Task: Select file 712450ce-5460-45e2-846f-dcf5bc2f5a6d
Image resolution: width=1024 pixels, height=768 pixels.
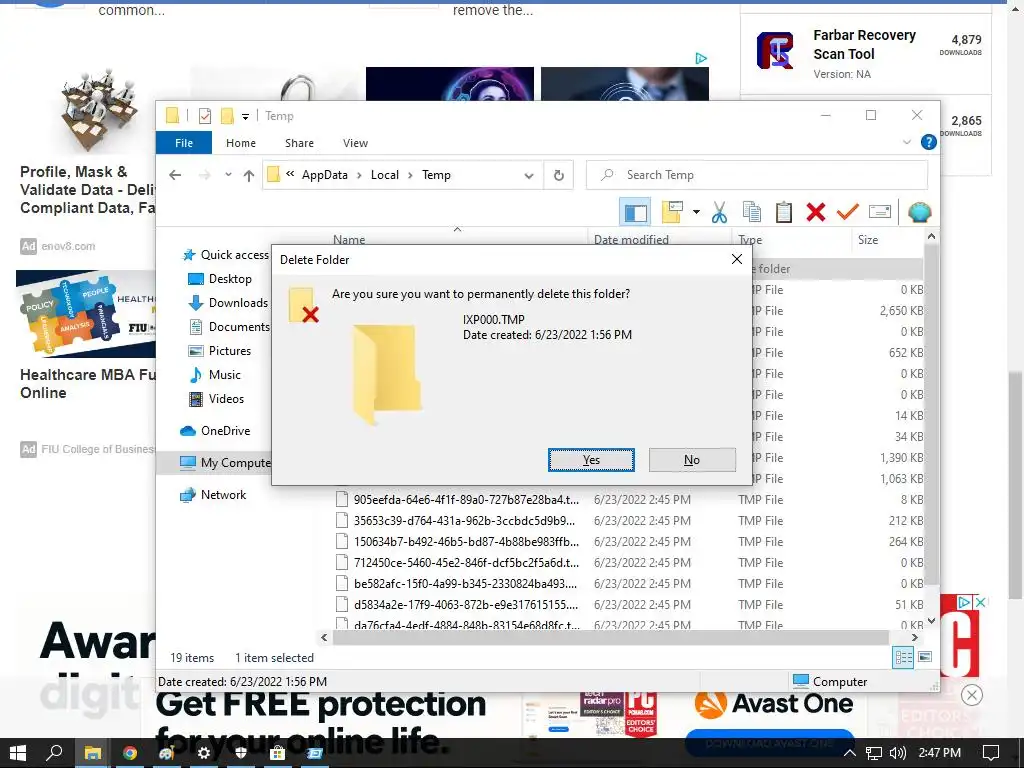Action: pos(466,562)
